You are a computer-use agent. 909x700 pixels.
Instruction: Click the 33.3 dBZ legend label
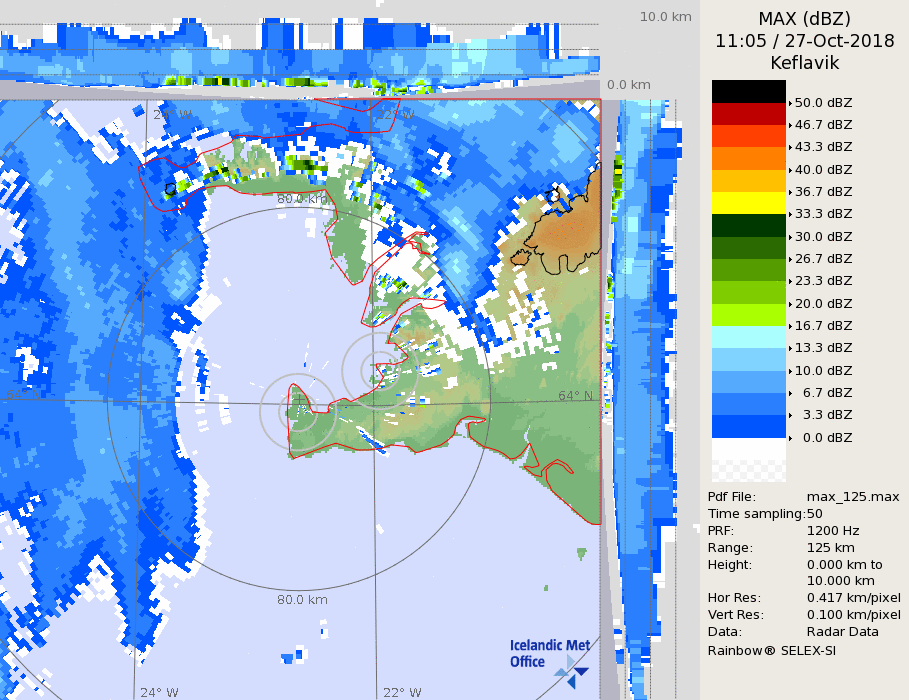823,214
